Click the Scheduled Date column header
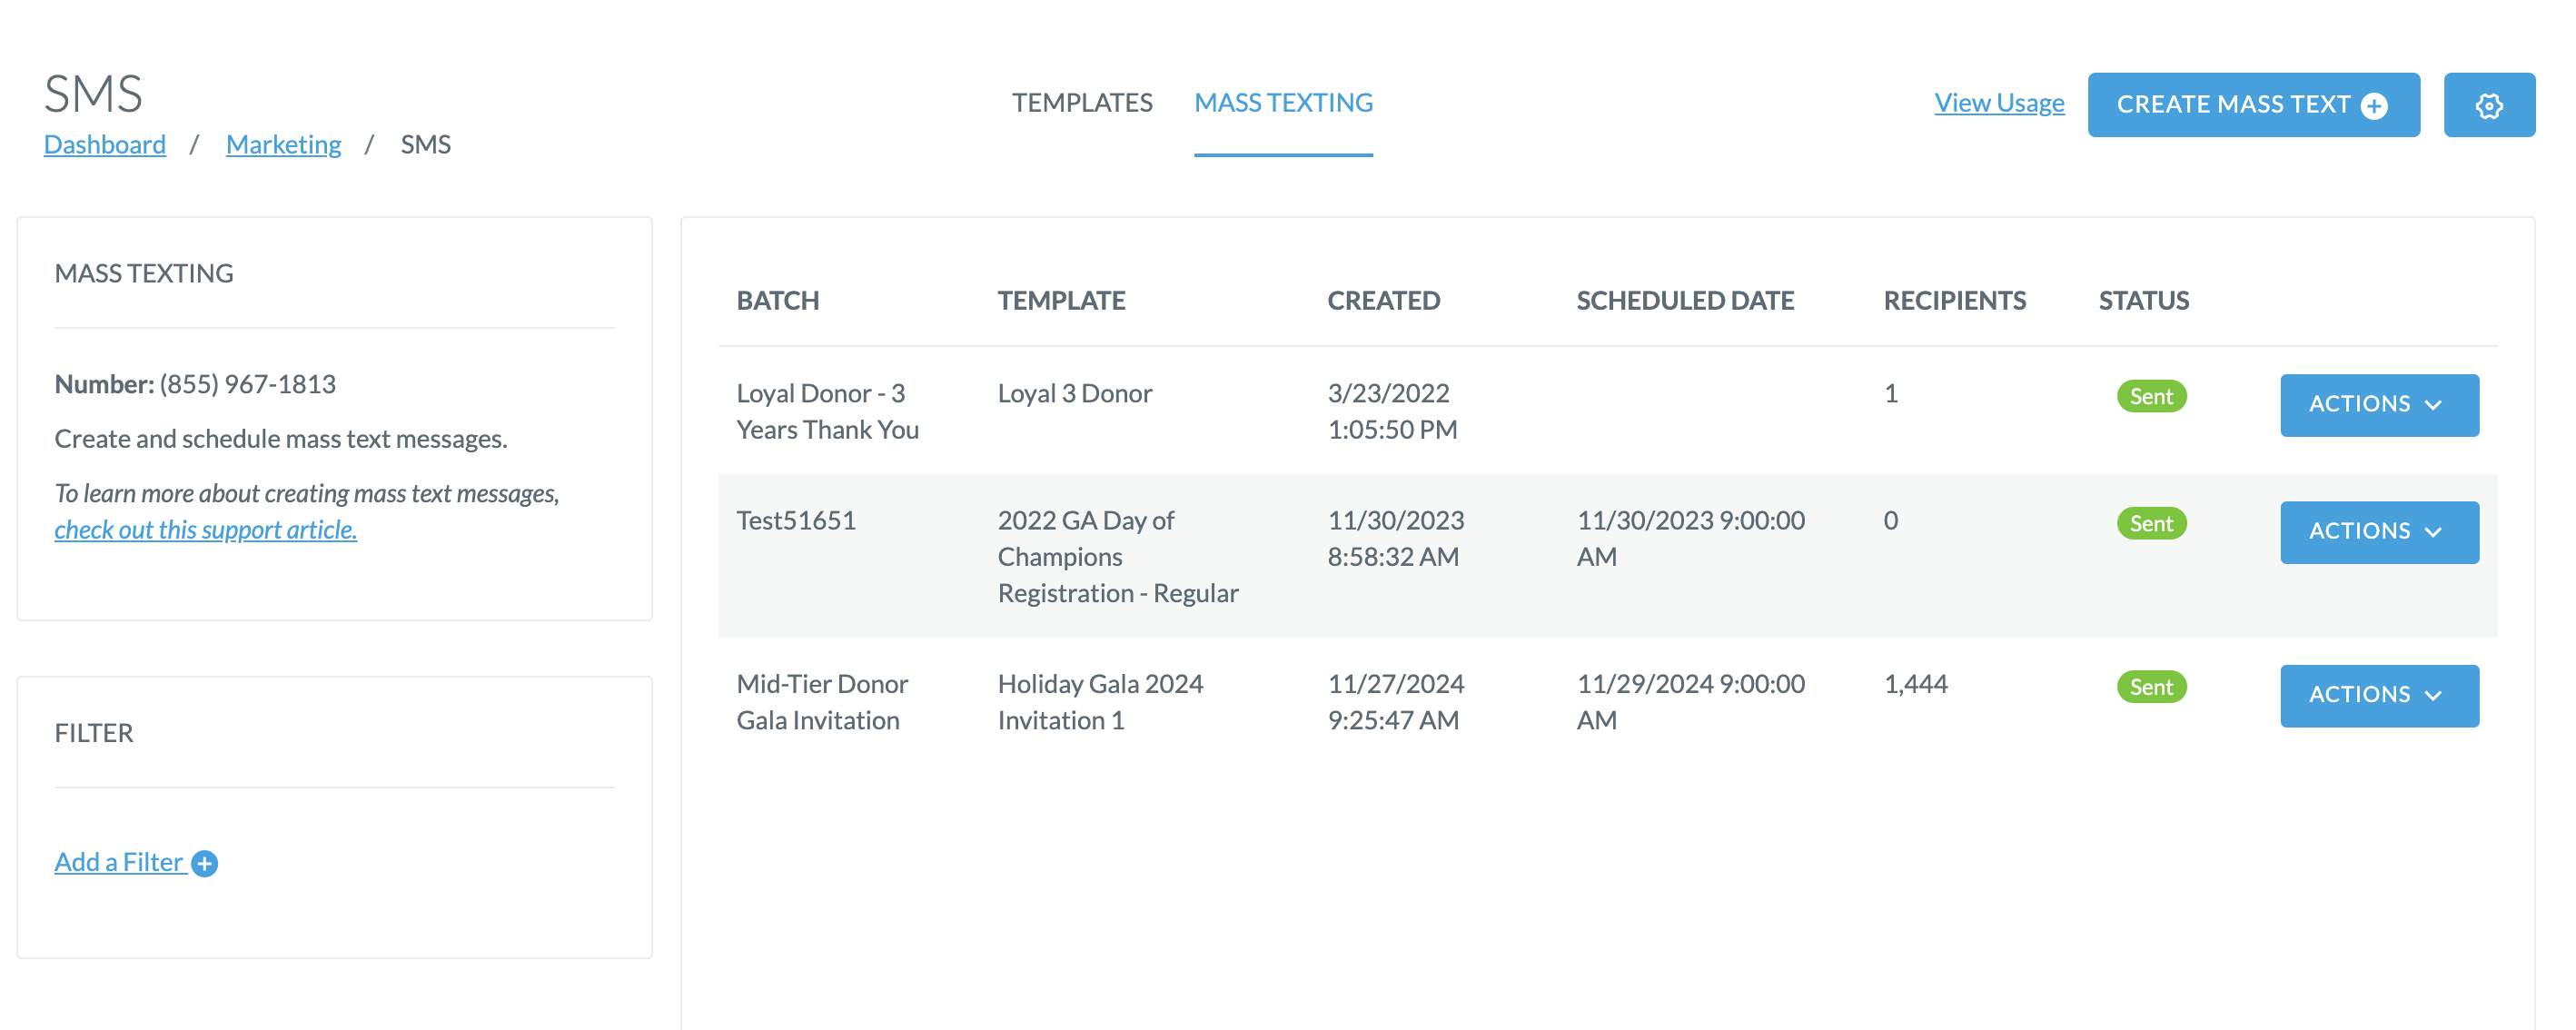2576x1030 pixels. click(1685, 300)
